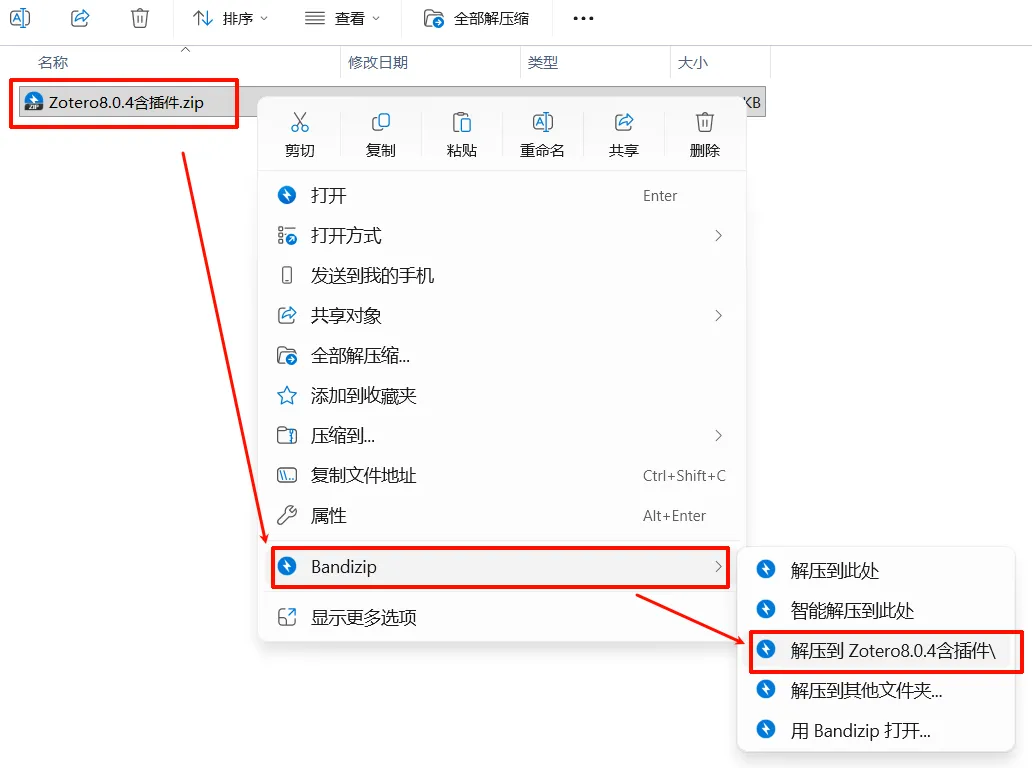
Task: Expand the 共享对象 submenu
Action: (502, 315)
